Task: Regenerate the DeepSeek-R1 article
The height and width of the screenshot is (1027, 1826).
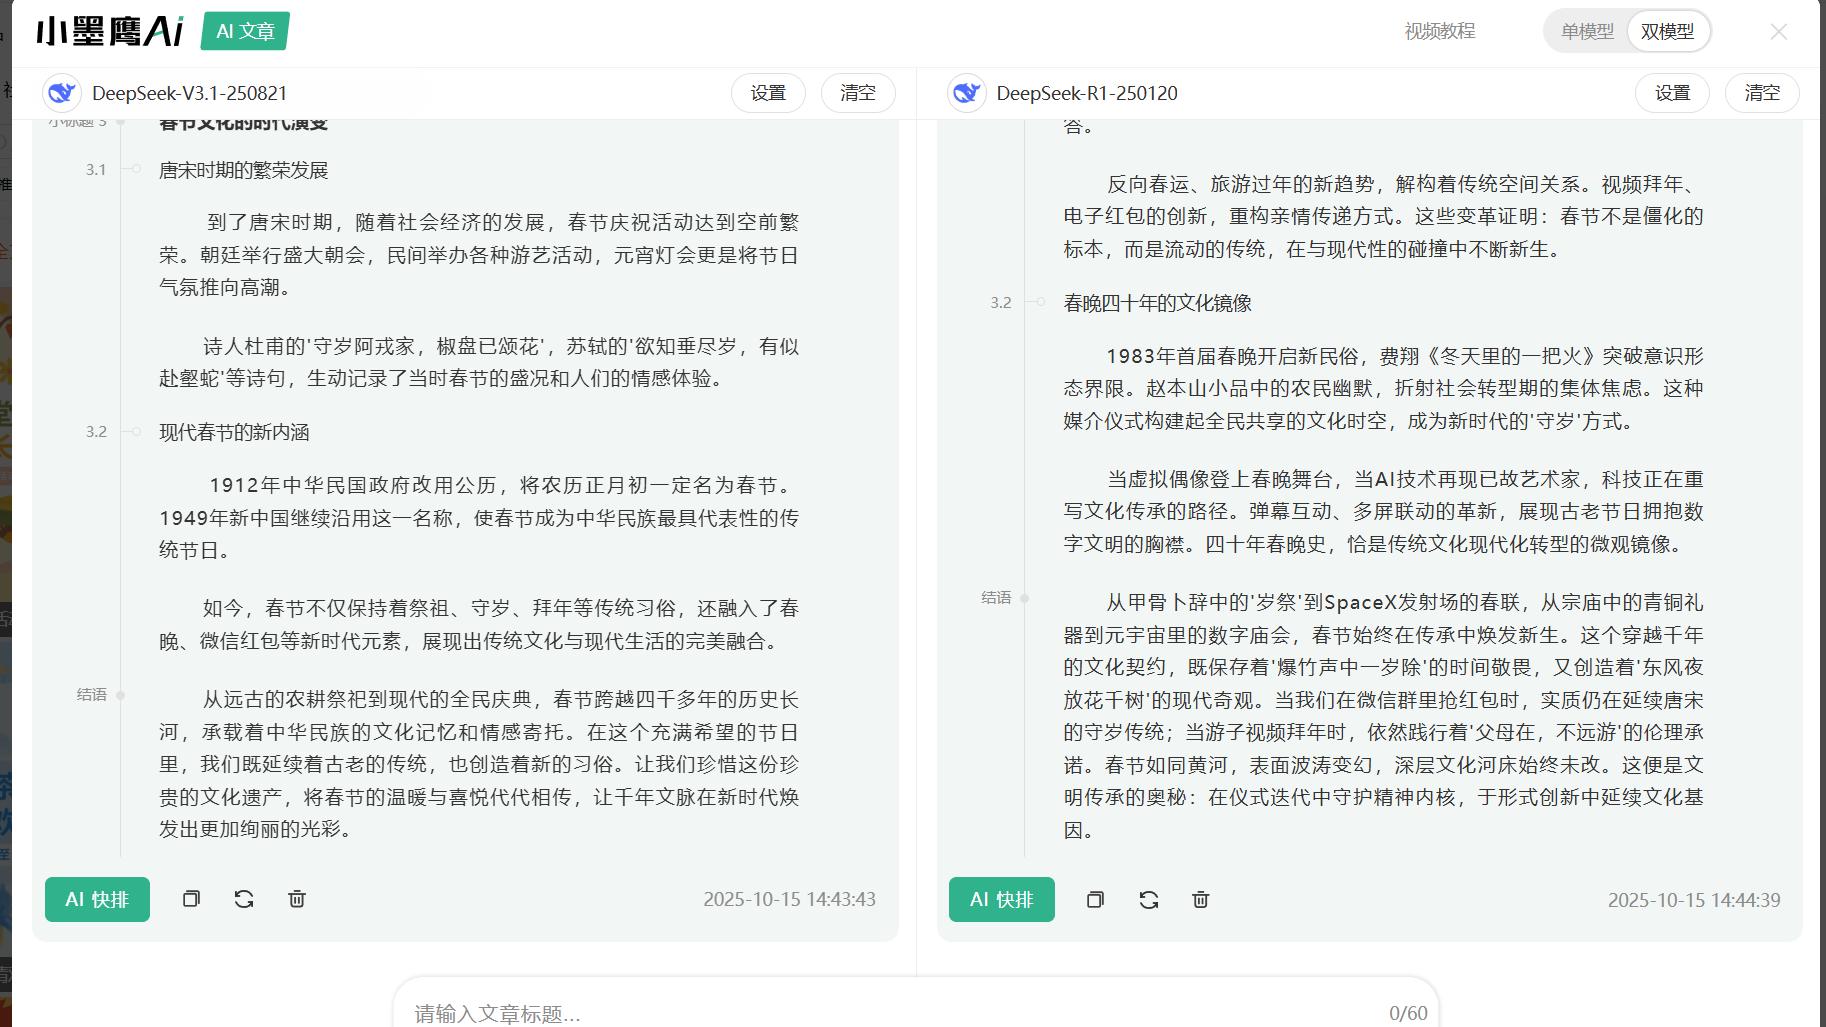Action: click(x=1148, y=900)
